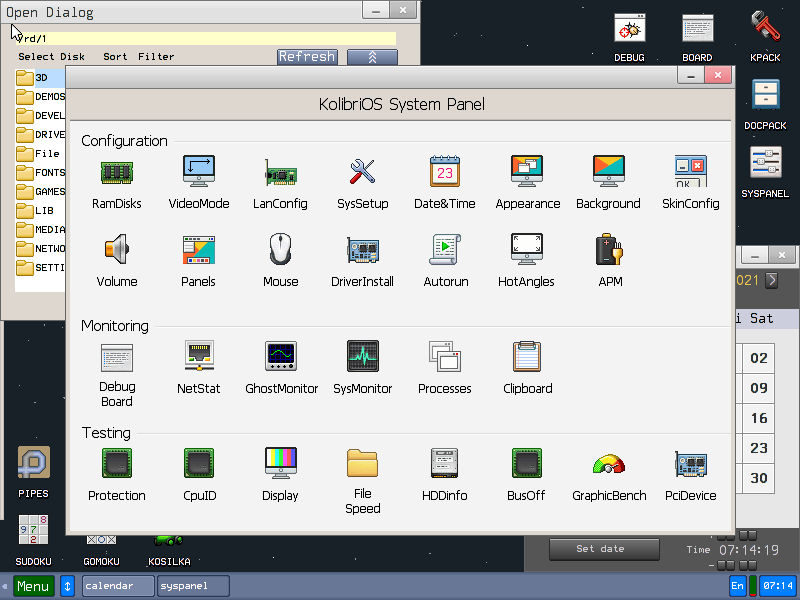Click the taskbar clock showing 07:14
800x600 pixels.
778,586
